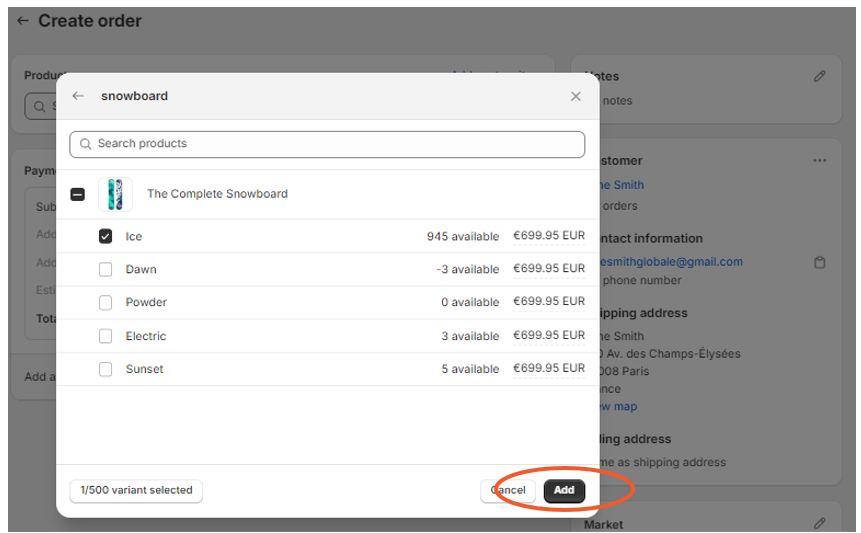Tick the Sunset variant checkbox
861x533 pixels.
[x=106, y=369]
